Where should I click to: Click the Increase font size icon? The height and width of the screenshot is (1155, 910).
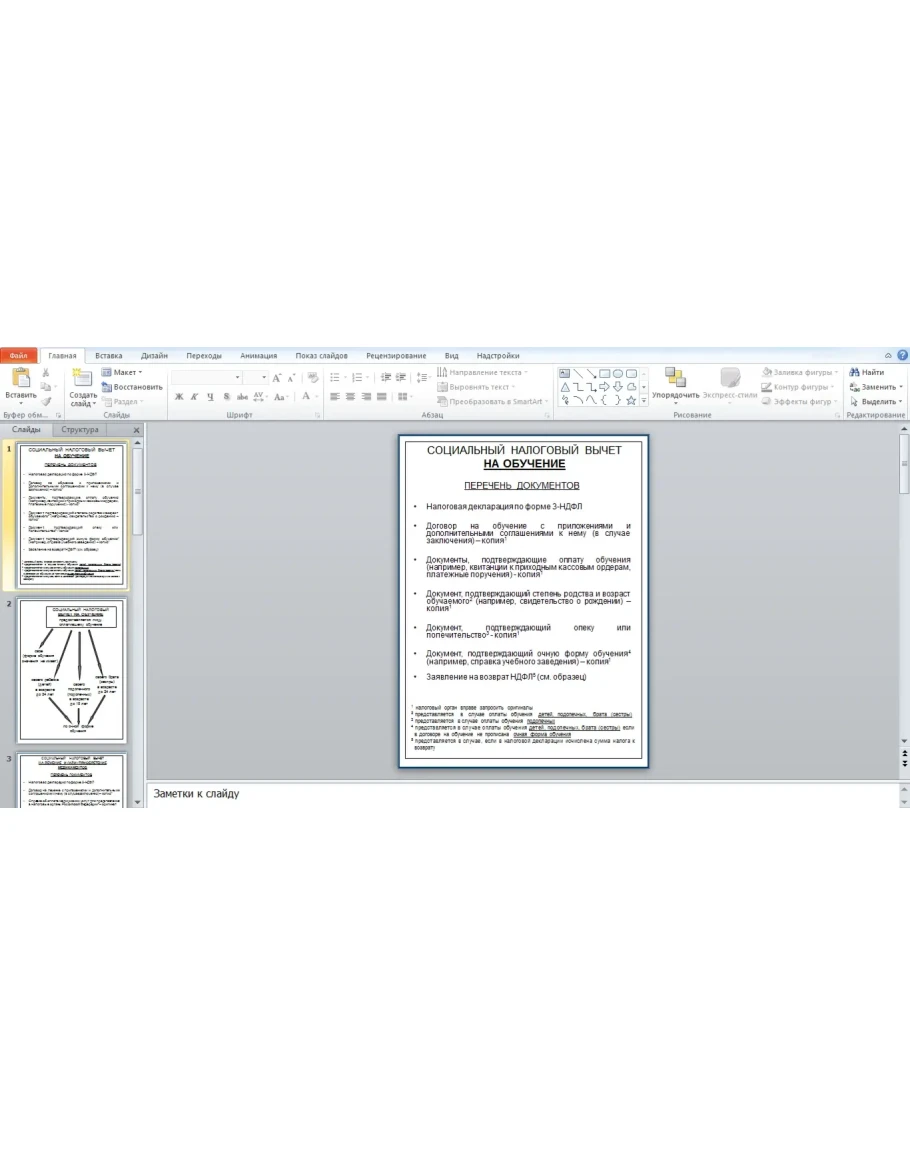tap(277, 378)
